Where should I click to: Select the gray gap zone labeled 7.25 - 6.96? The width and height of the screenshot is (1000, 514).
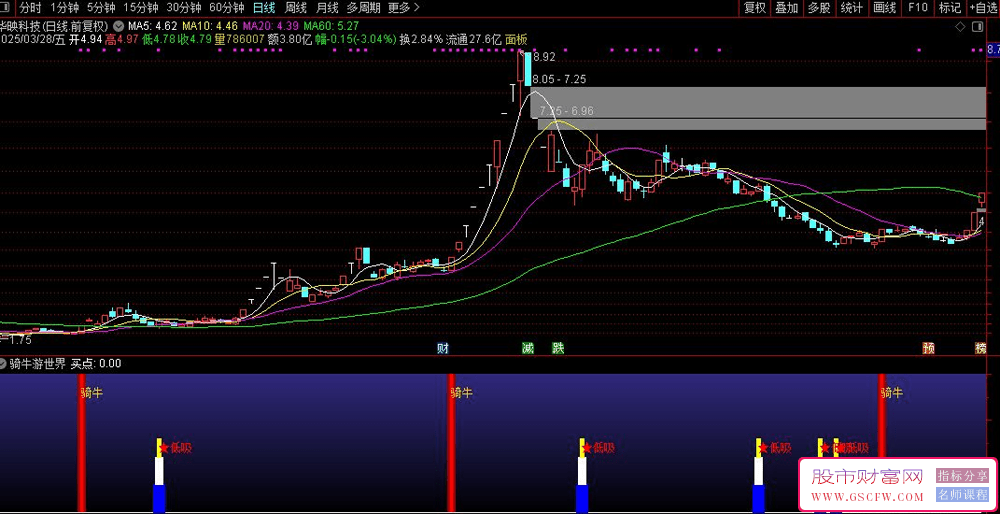tap(762, 124)
